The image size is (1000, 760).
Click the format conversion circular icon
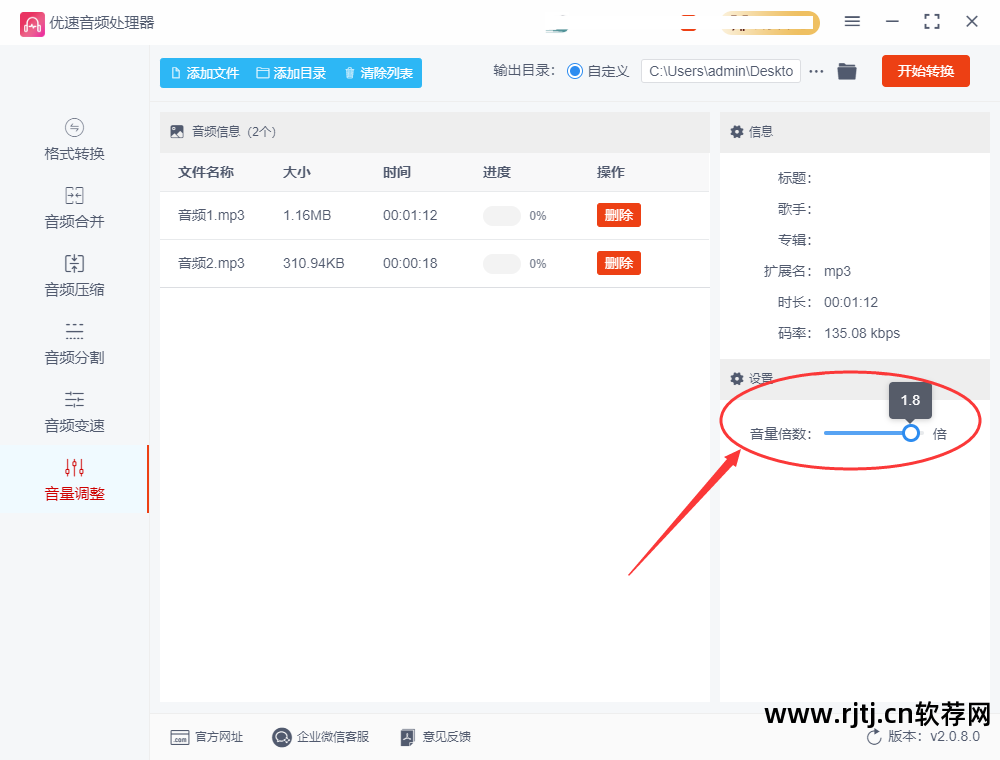pyautogui.click(x=75, y=128)
